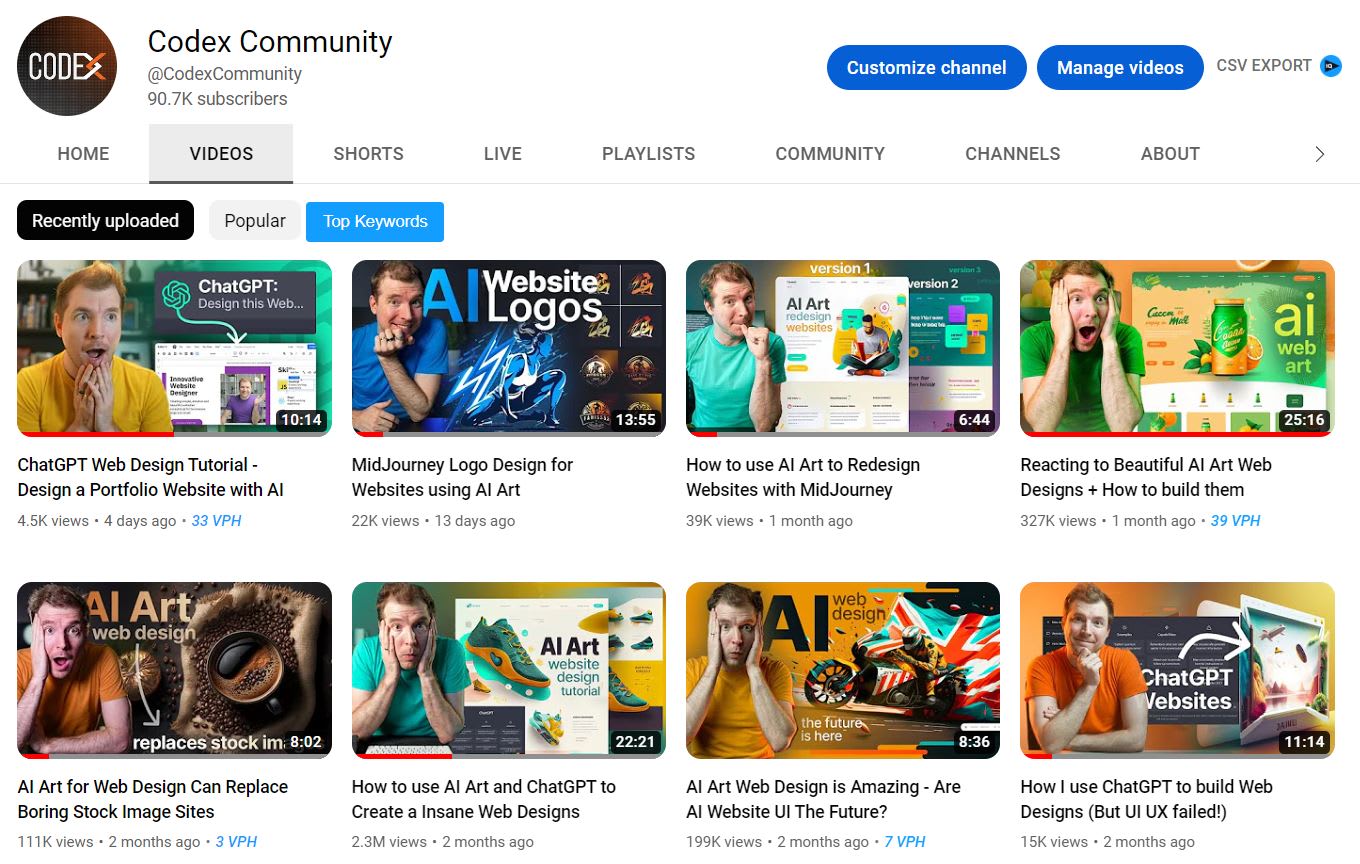Click title 'How to use AI Art and ChatGPT'

[x=484, y=799]
